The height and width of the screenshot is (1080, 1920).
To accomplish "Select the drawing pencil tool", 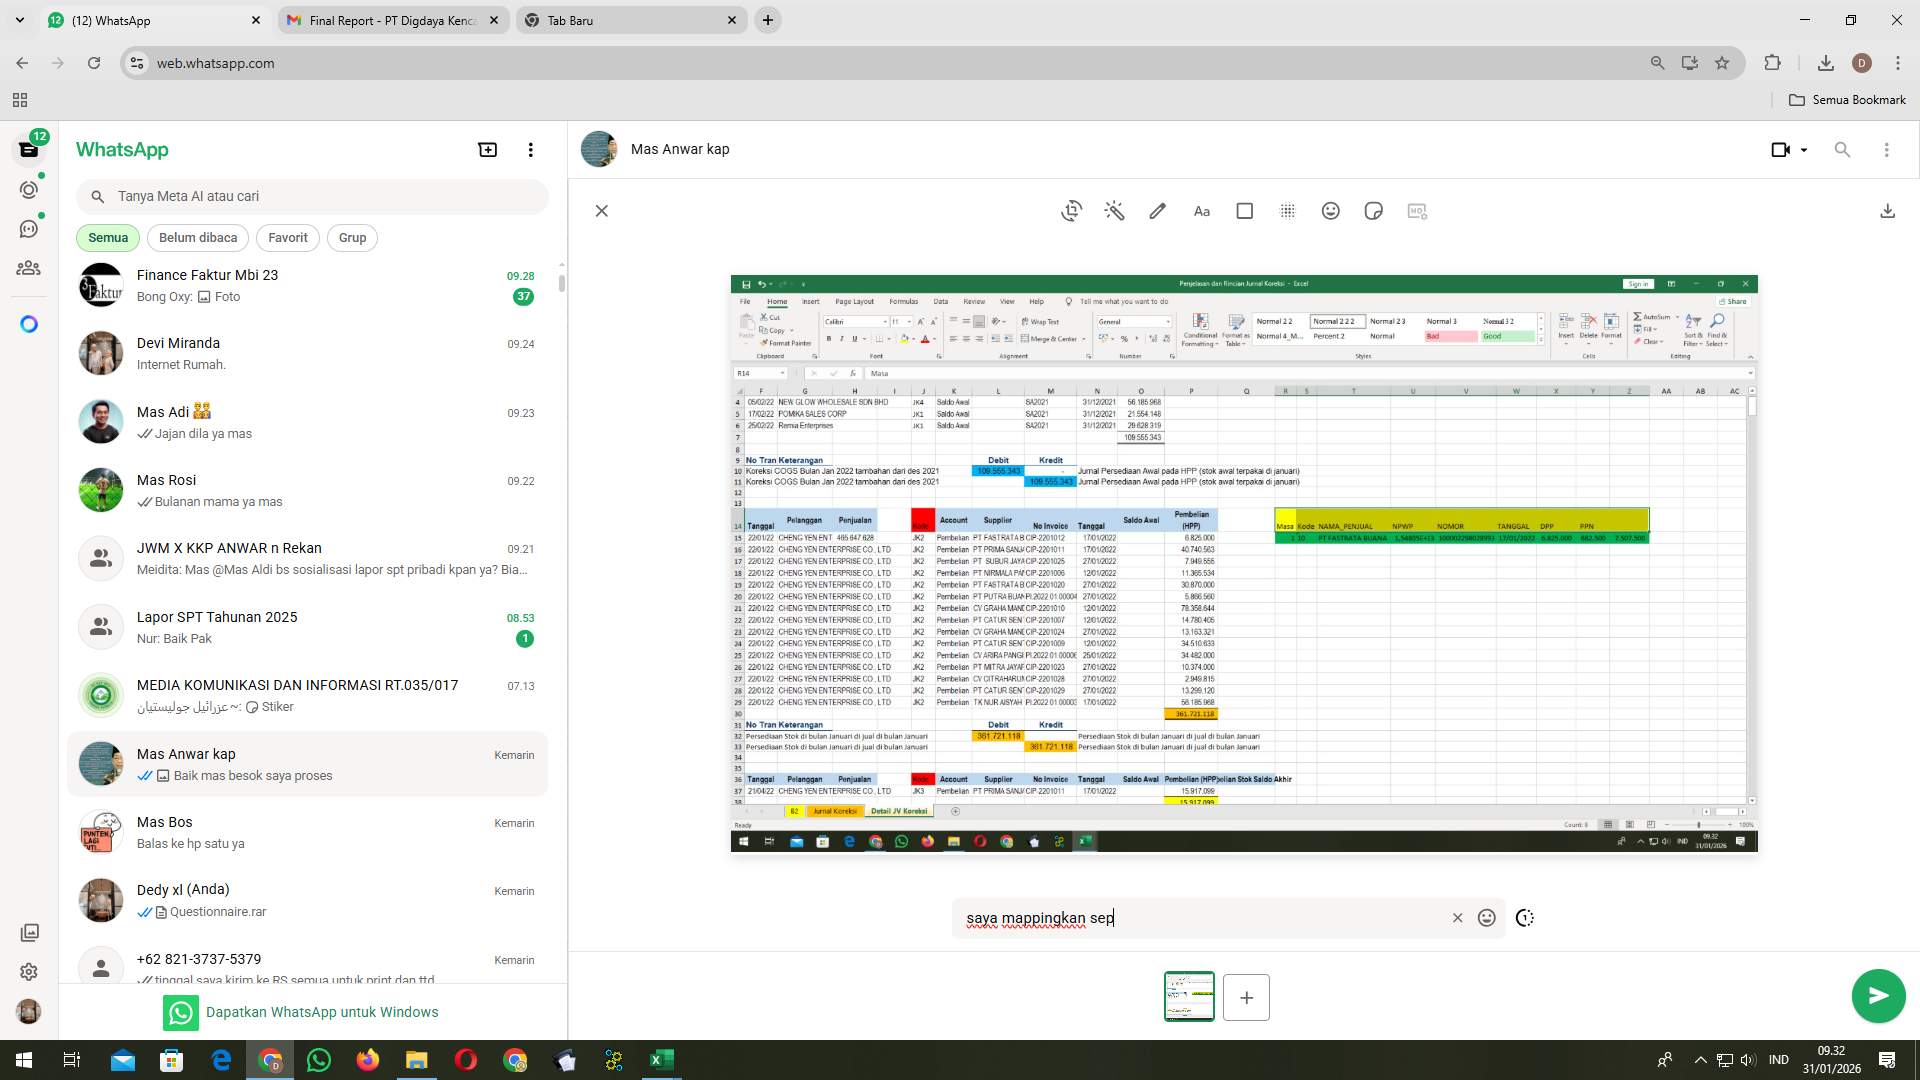I will pyautogui.click(x=1157, y=211).
